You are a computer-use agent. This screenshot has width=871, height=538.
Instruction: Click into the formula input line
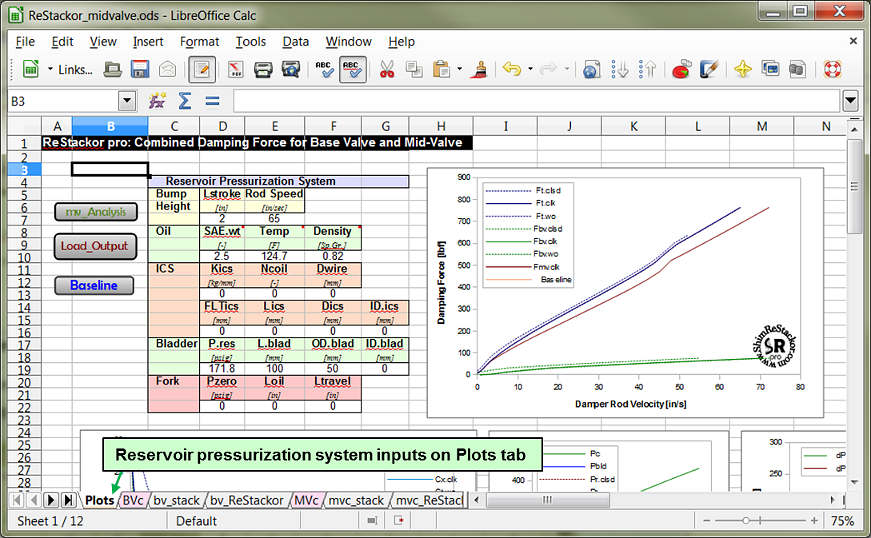click(536, 101)
